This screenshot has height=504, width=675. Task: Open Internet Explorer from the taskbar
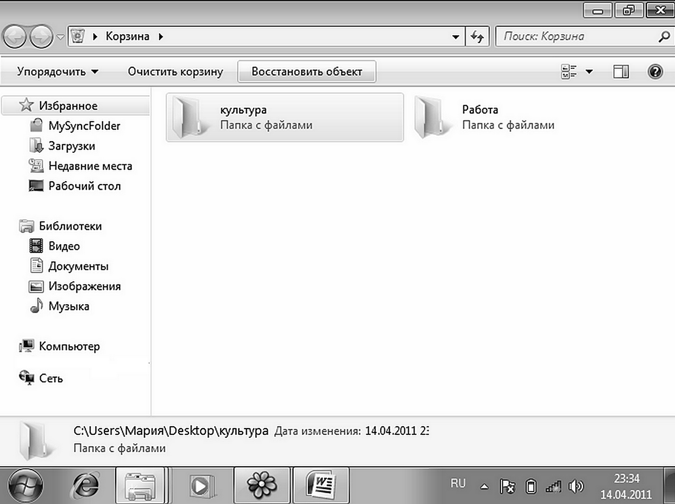pos(88,485)
